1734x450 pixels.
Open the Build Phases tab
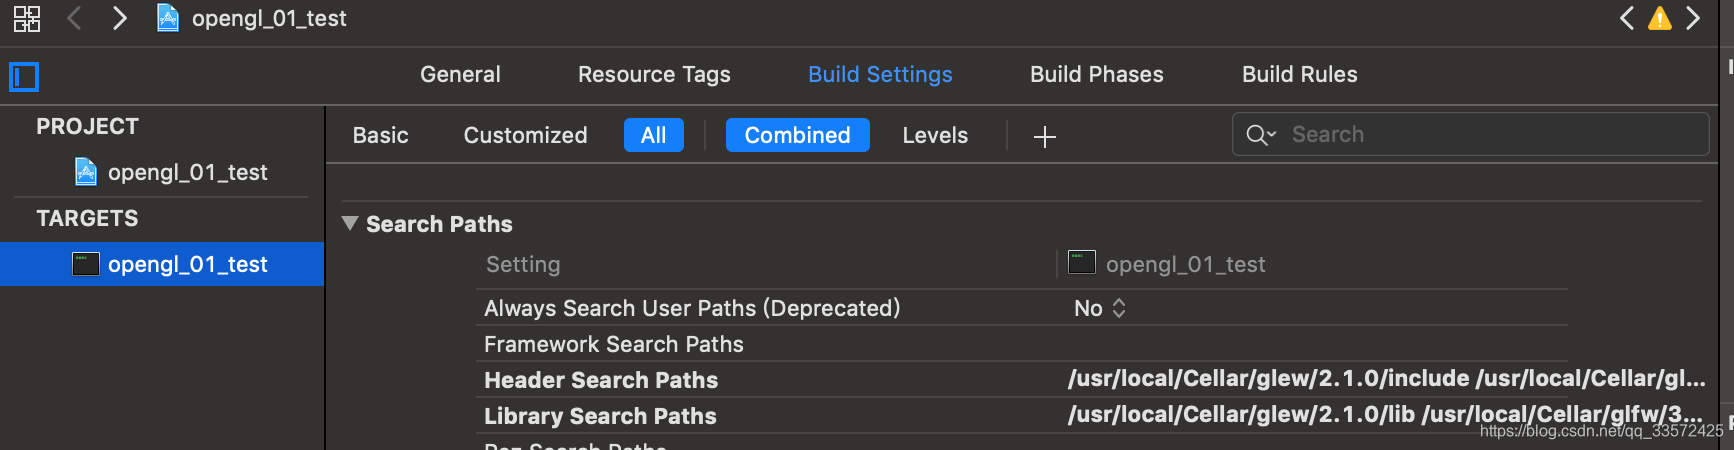(x=1097, y=75)
